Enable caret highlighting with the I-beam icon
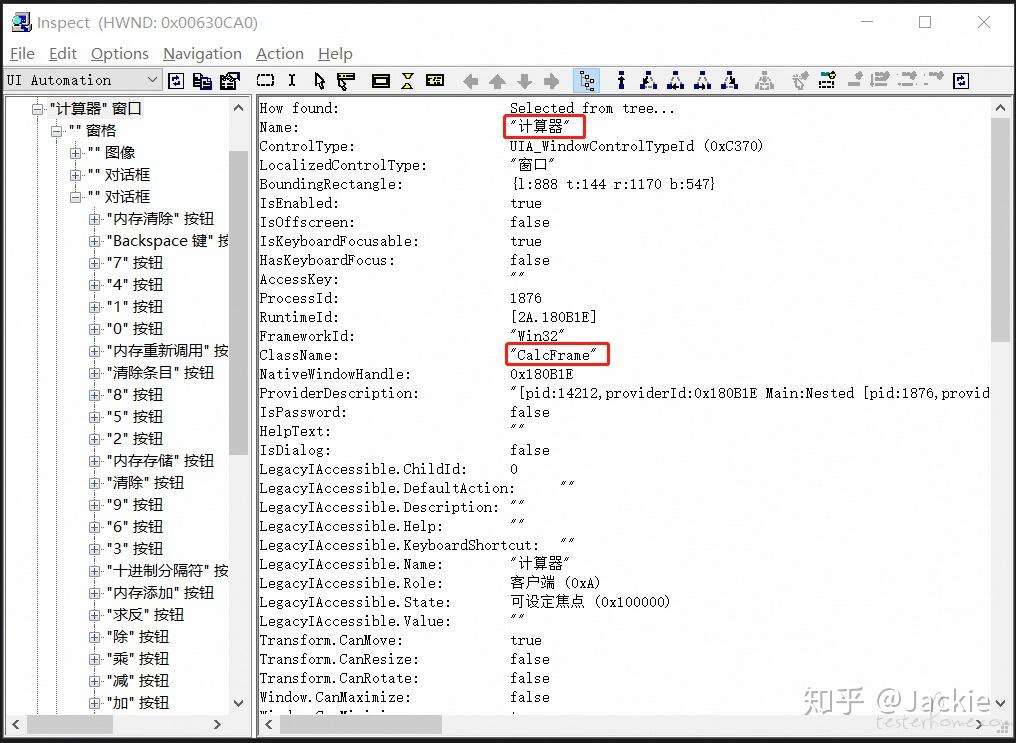The width and height of the screenshot is (1016, 743). click(x=290, y=80)
